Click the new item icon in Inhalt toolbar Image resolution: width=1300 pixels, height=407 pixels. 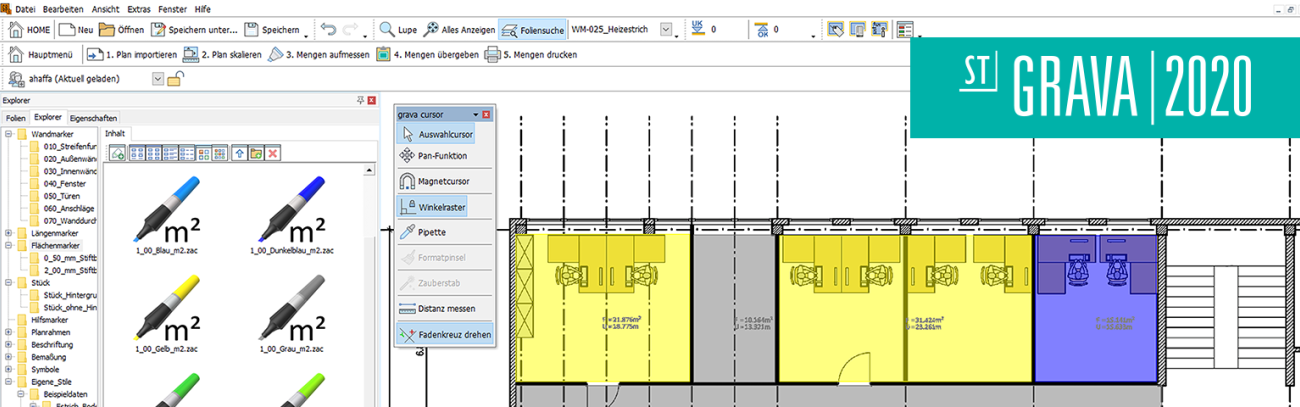pyautogui.click(x=117, y=153)
